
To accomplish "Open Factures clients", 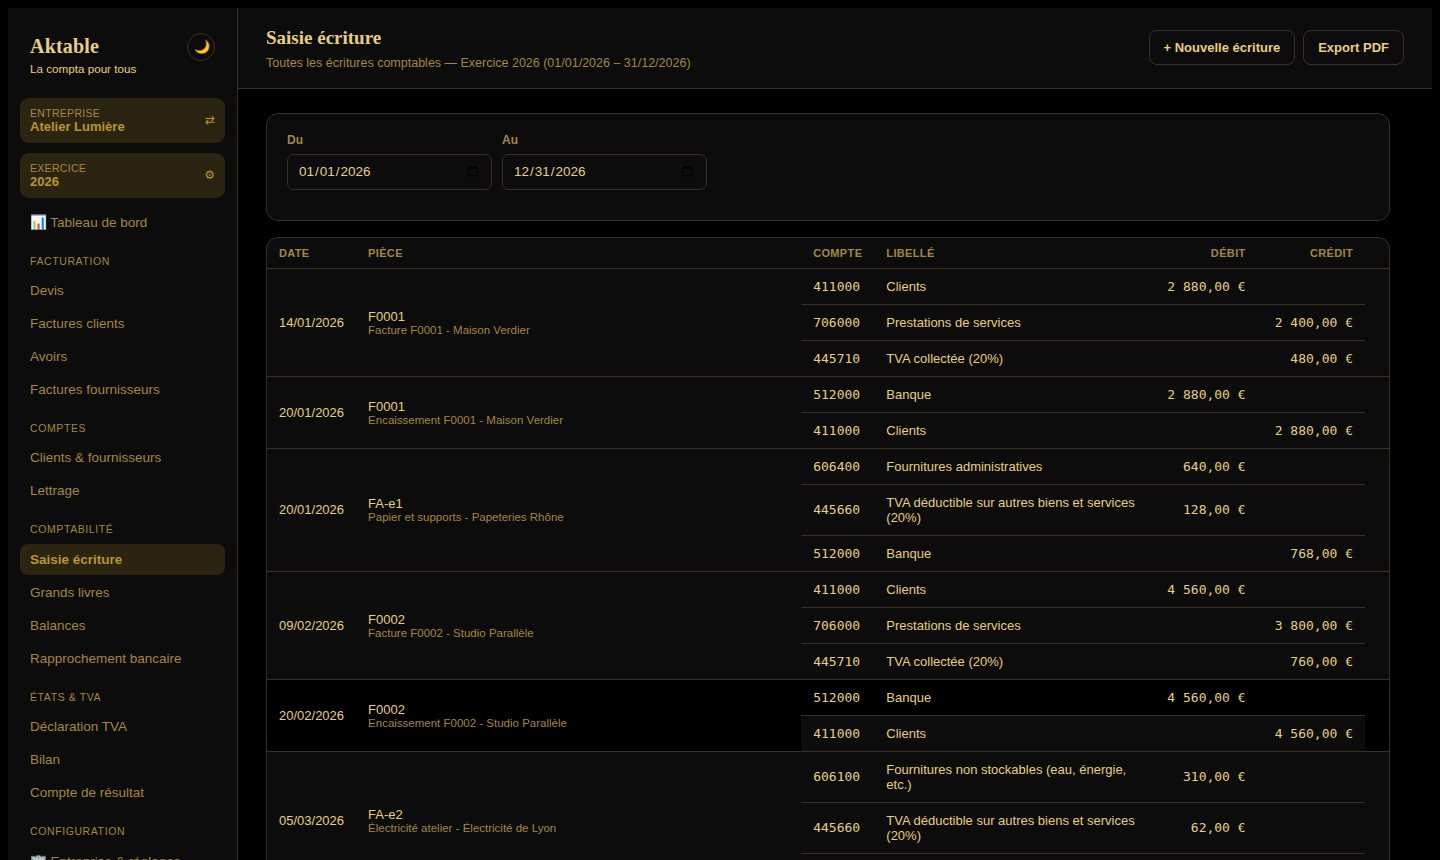I will [x=122, y=324].
